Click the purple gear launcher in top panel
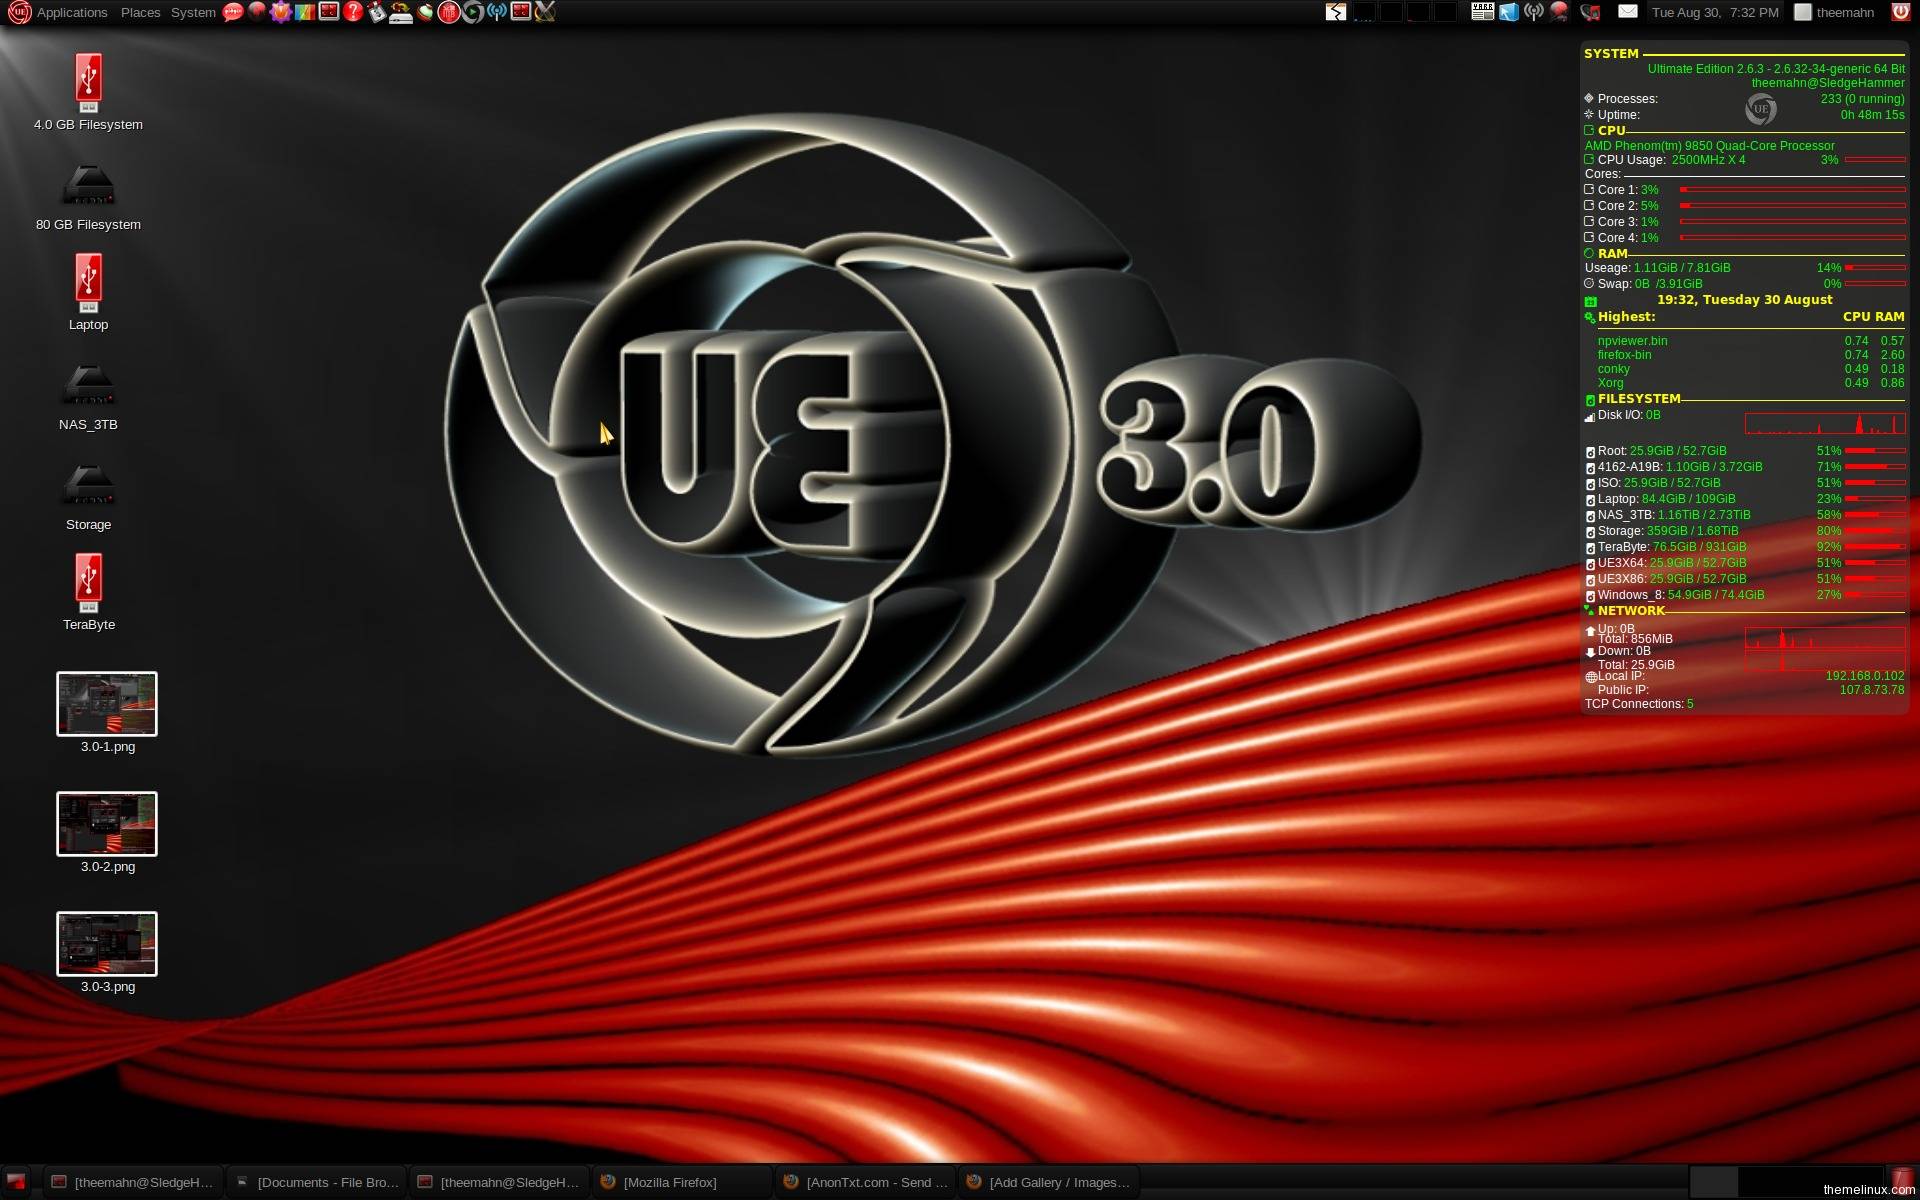 (281, 12)
